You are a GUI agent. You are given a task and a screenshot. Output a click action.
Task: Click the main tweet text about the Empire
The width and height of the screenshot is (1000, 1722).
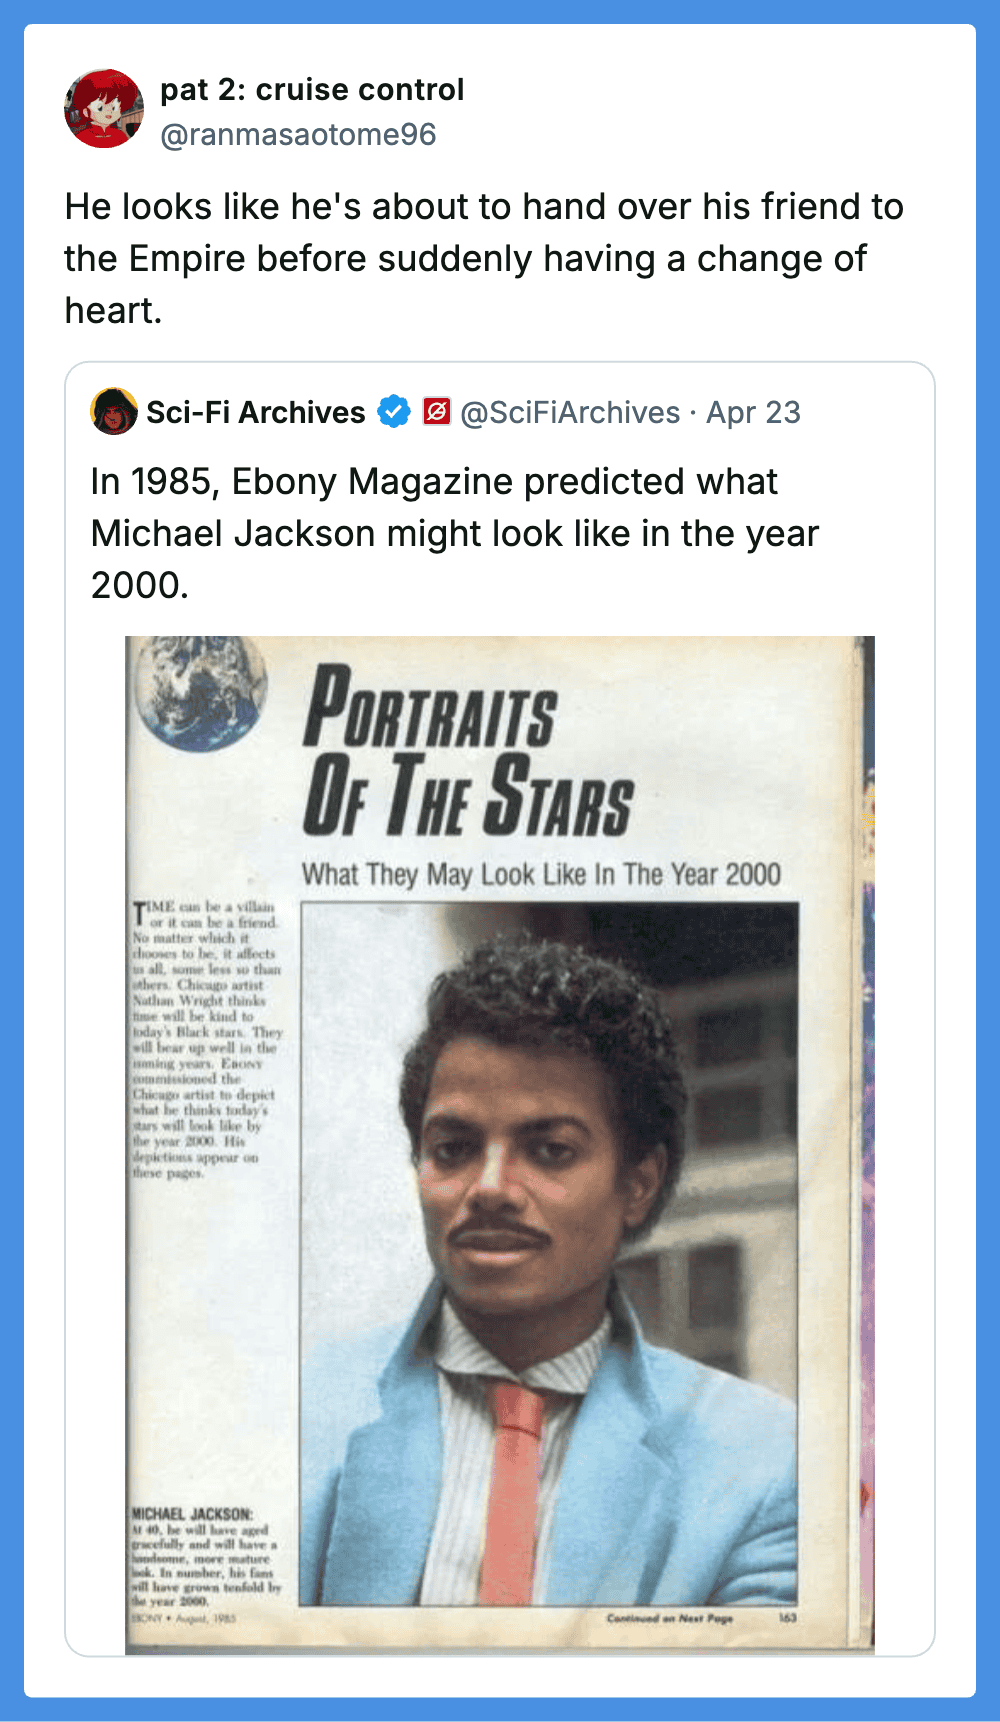coord(484,259)
